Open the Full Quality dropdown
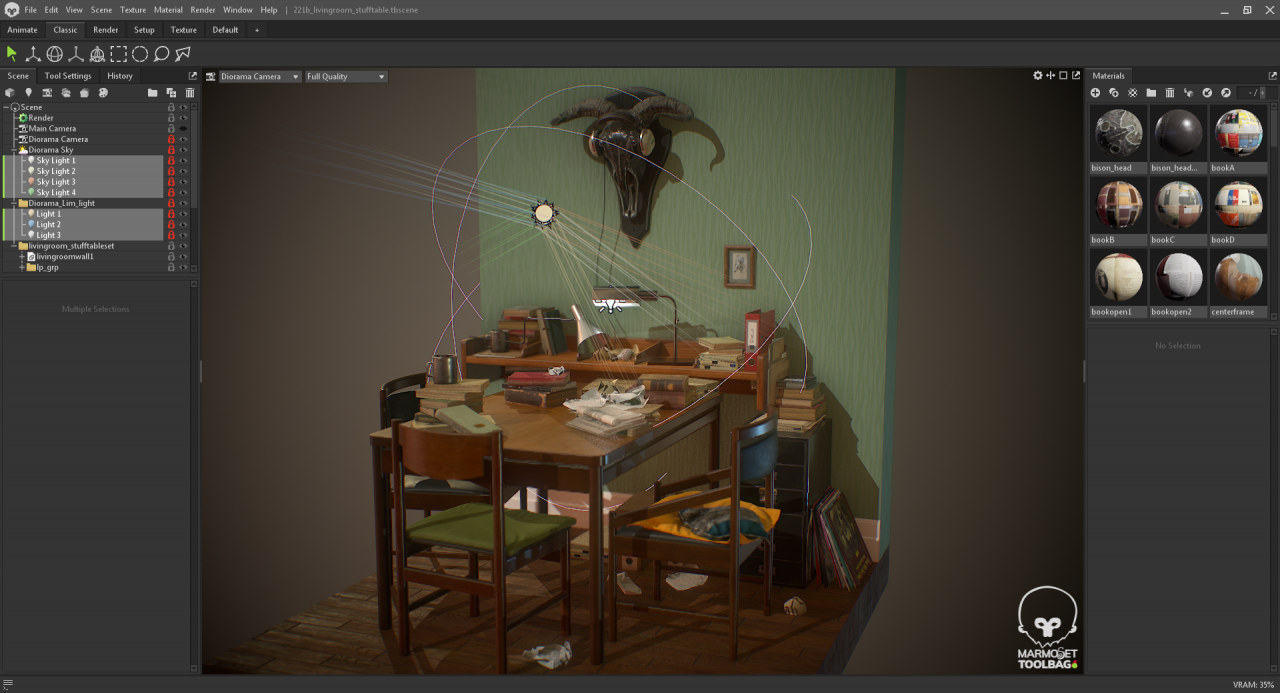Screen dimensions: 1280x693 click(345, 77)
